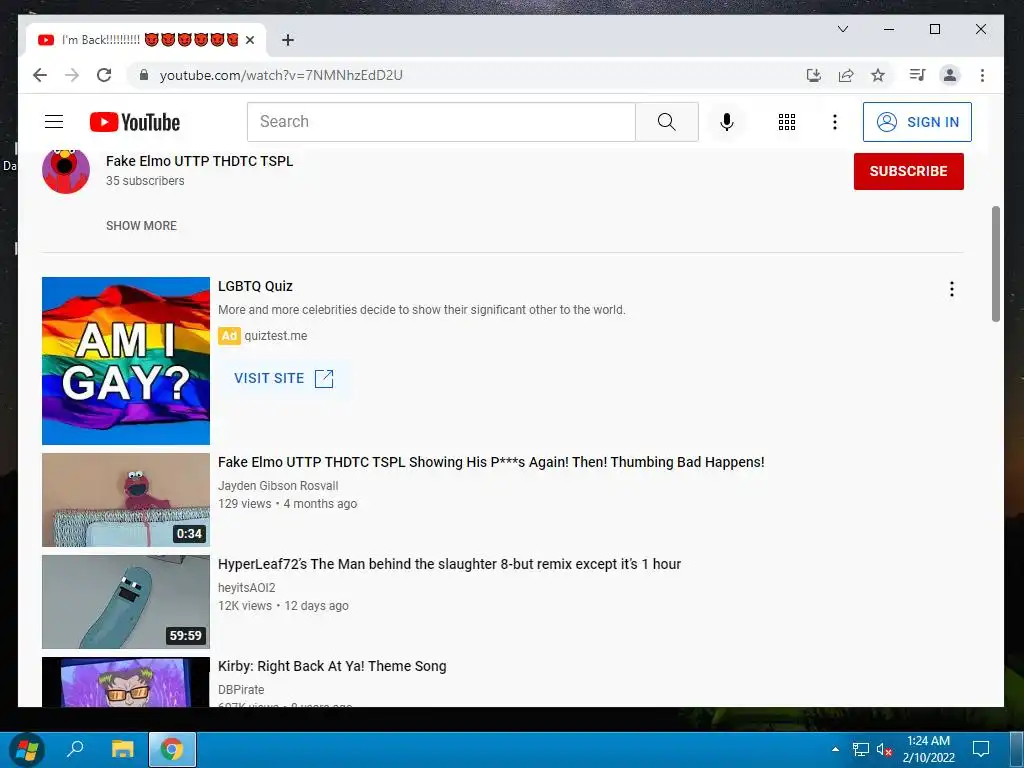Click the network status tray icon
The width and height of the screenshot is (1024, 768).
pos(861,749)
